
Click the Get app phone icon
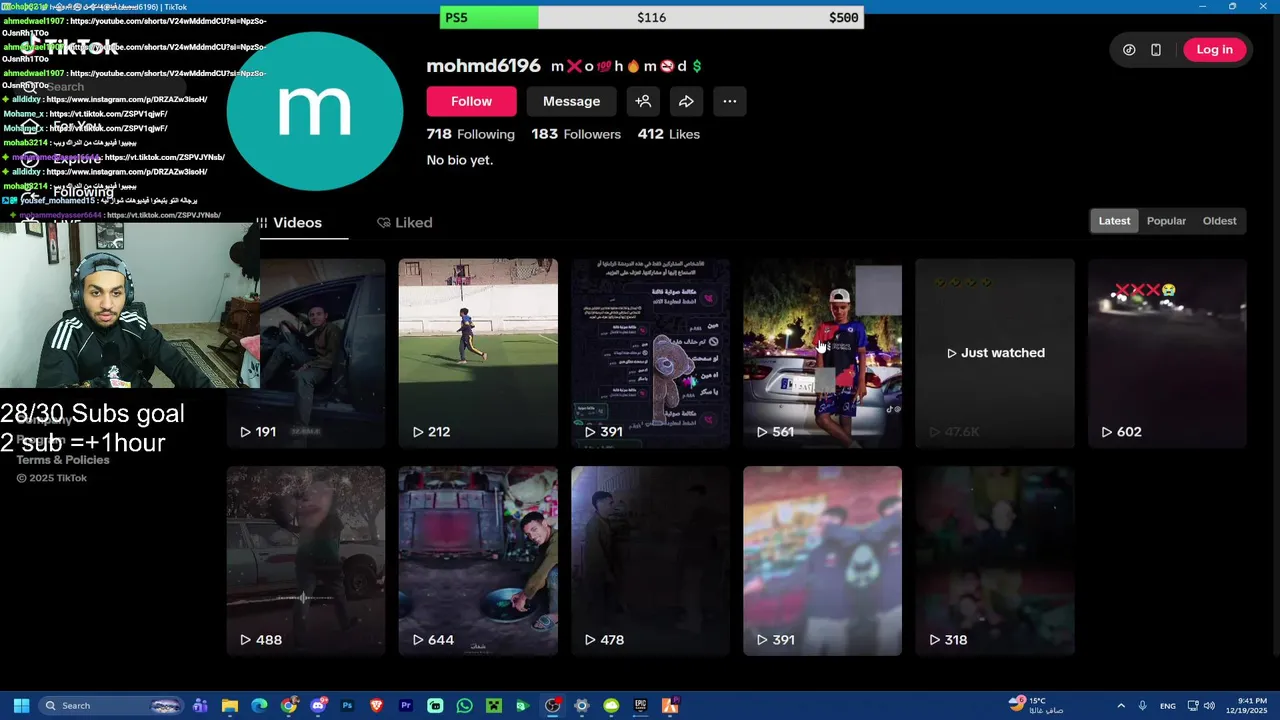(1156, 49)
